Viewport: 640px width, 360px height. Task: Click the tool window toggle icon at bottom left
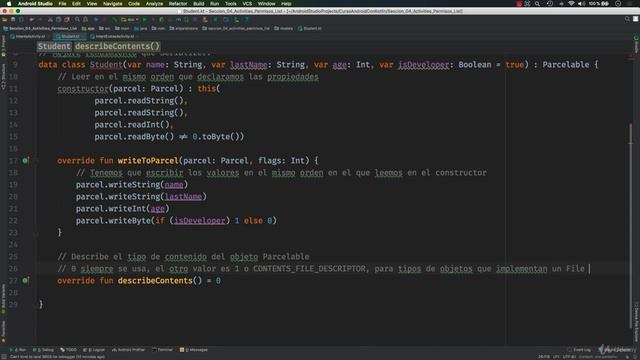pyautogui.click(x=4, y=356)
